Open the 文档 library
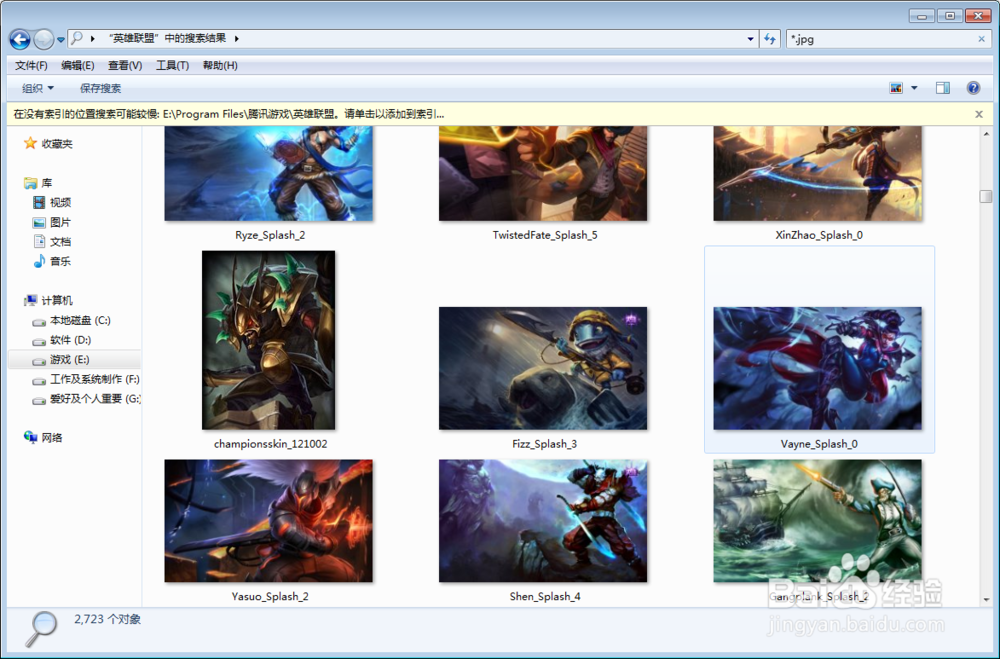This screenshot has width=1000, height=659. tap(52, 241)
